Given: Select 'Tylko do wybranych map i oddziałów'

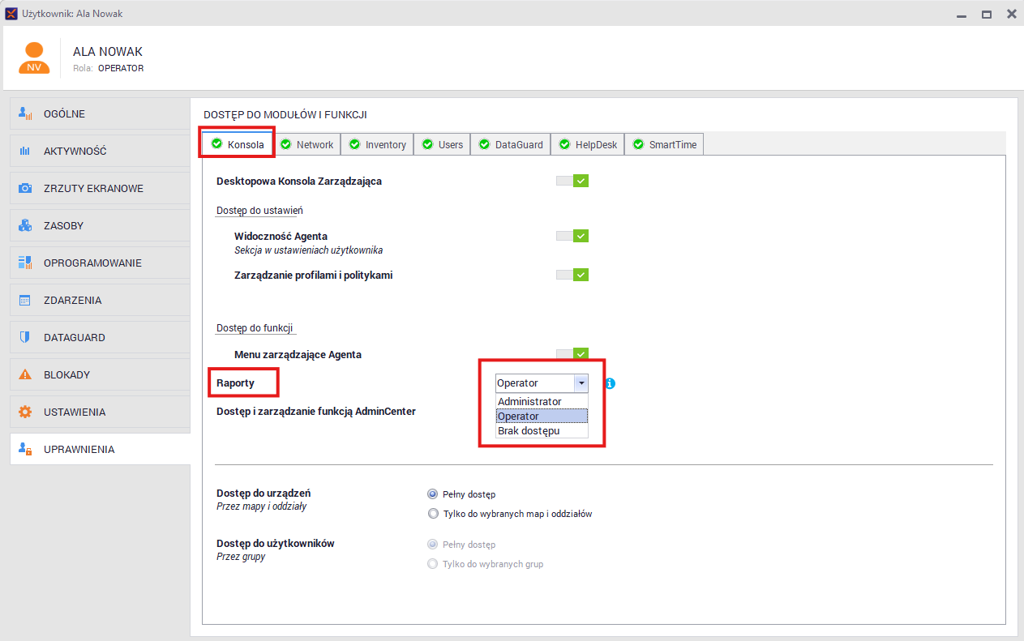Looking at the screenshot, I should tap(433, 514).
